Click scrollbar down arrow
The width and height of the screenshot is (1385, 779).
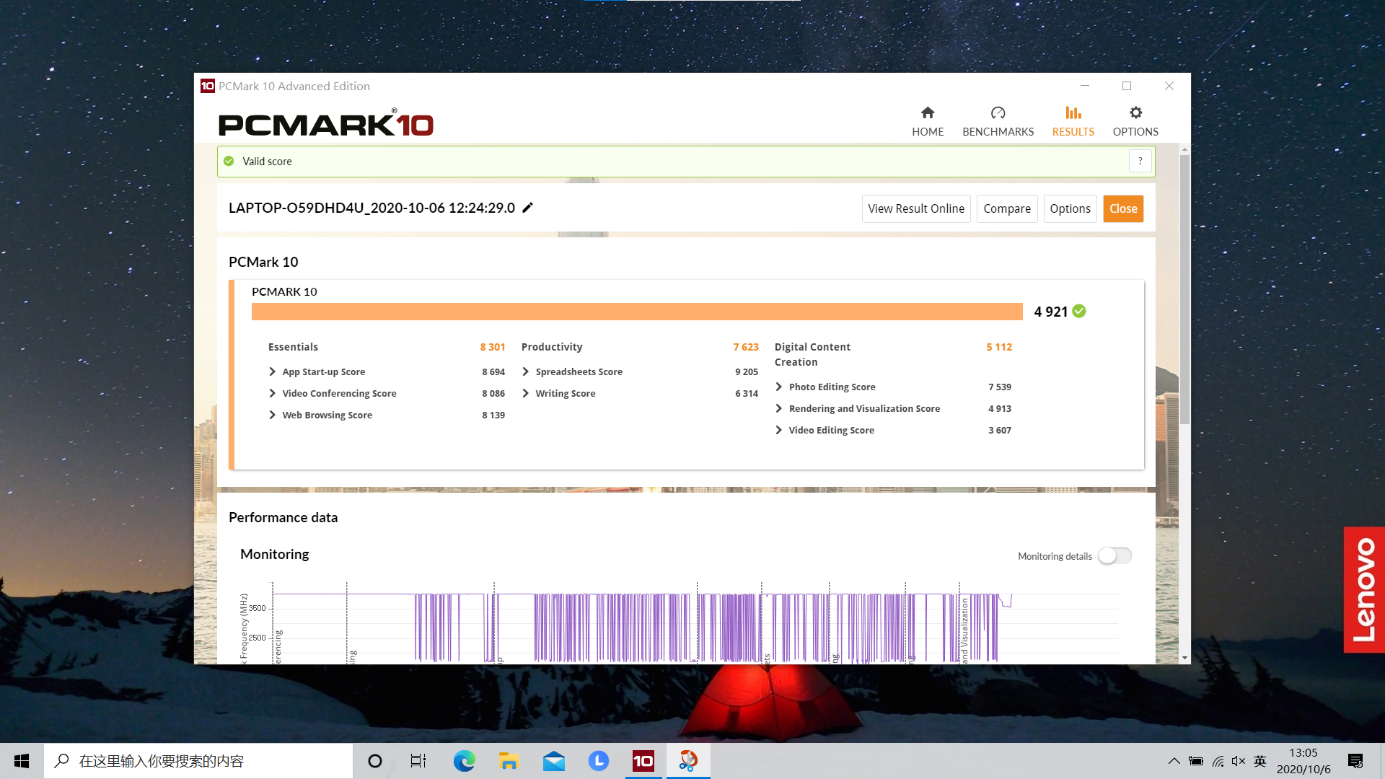click(x=1185, y=657)
